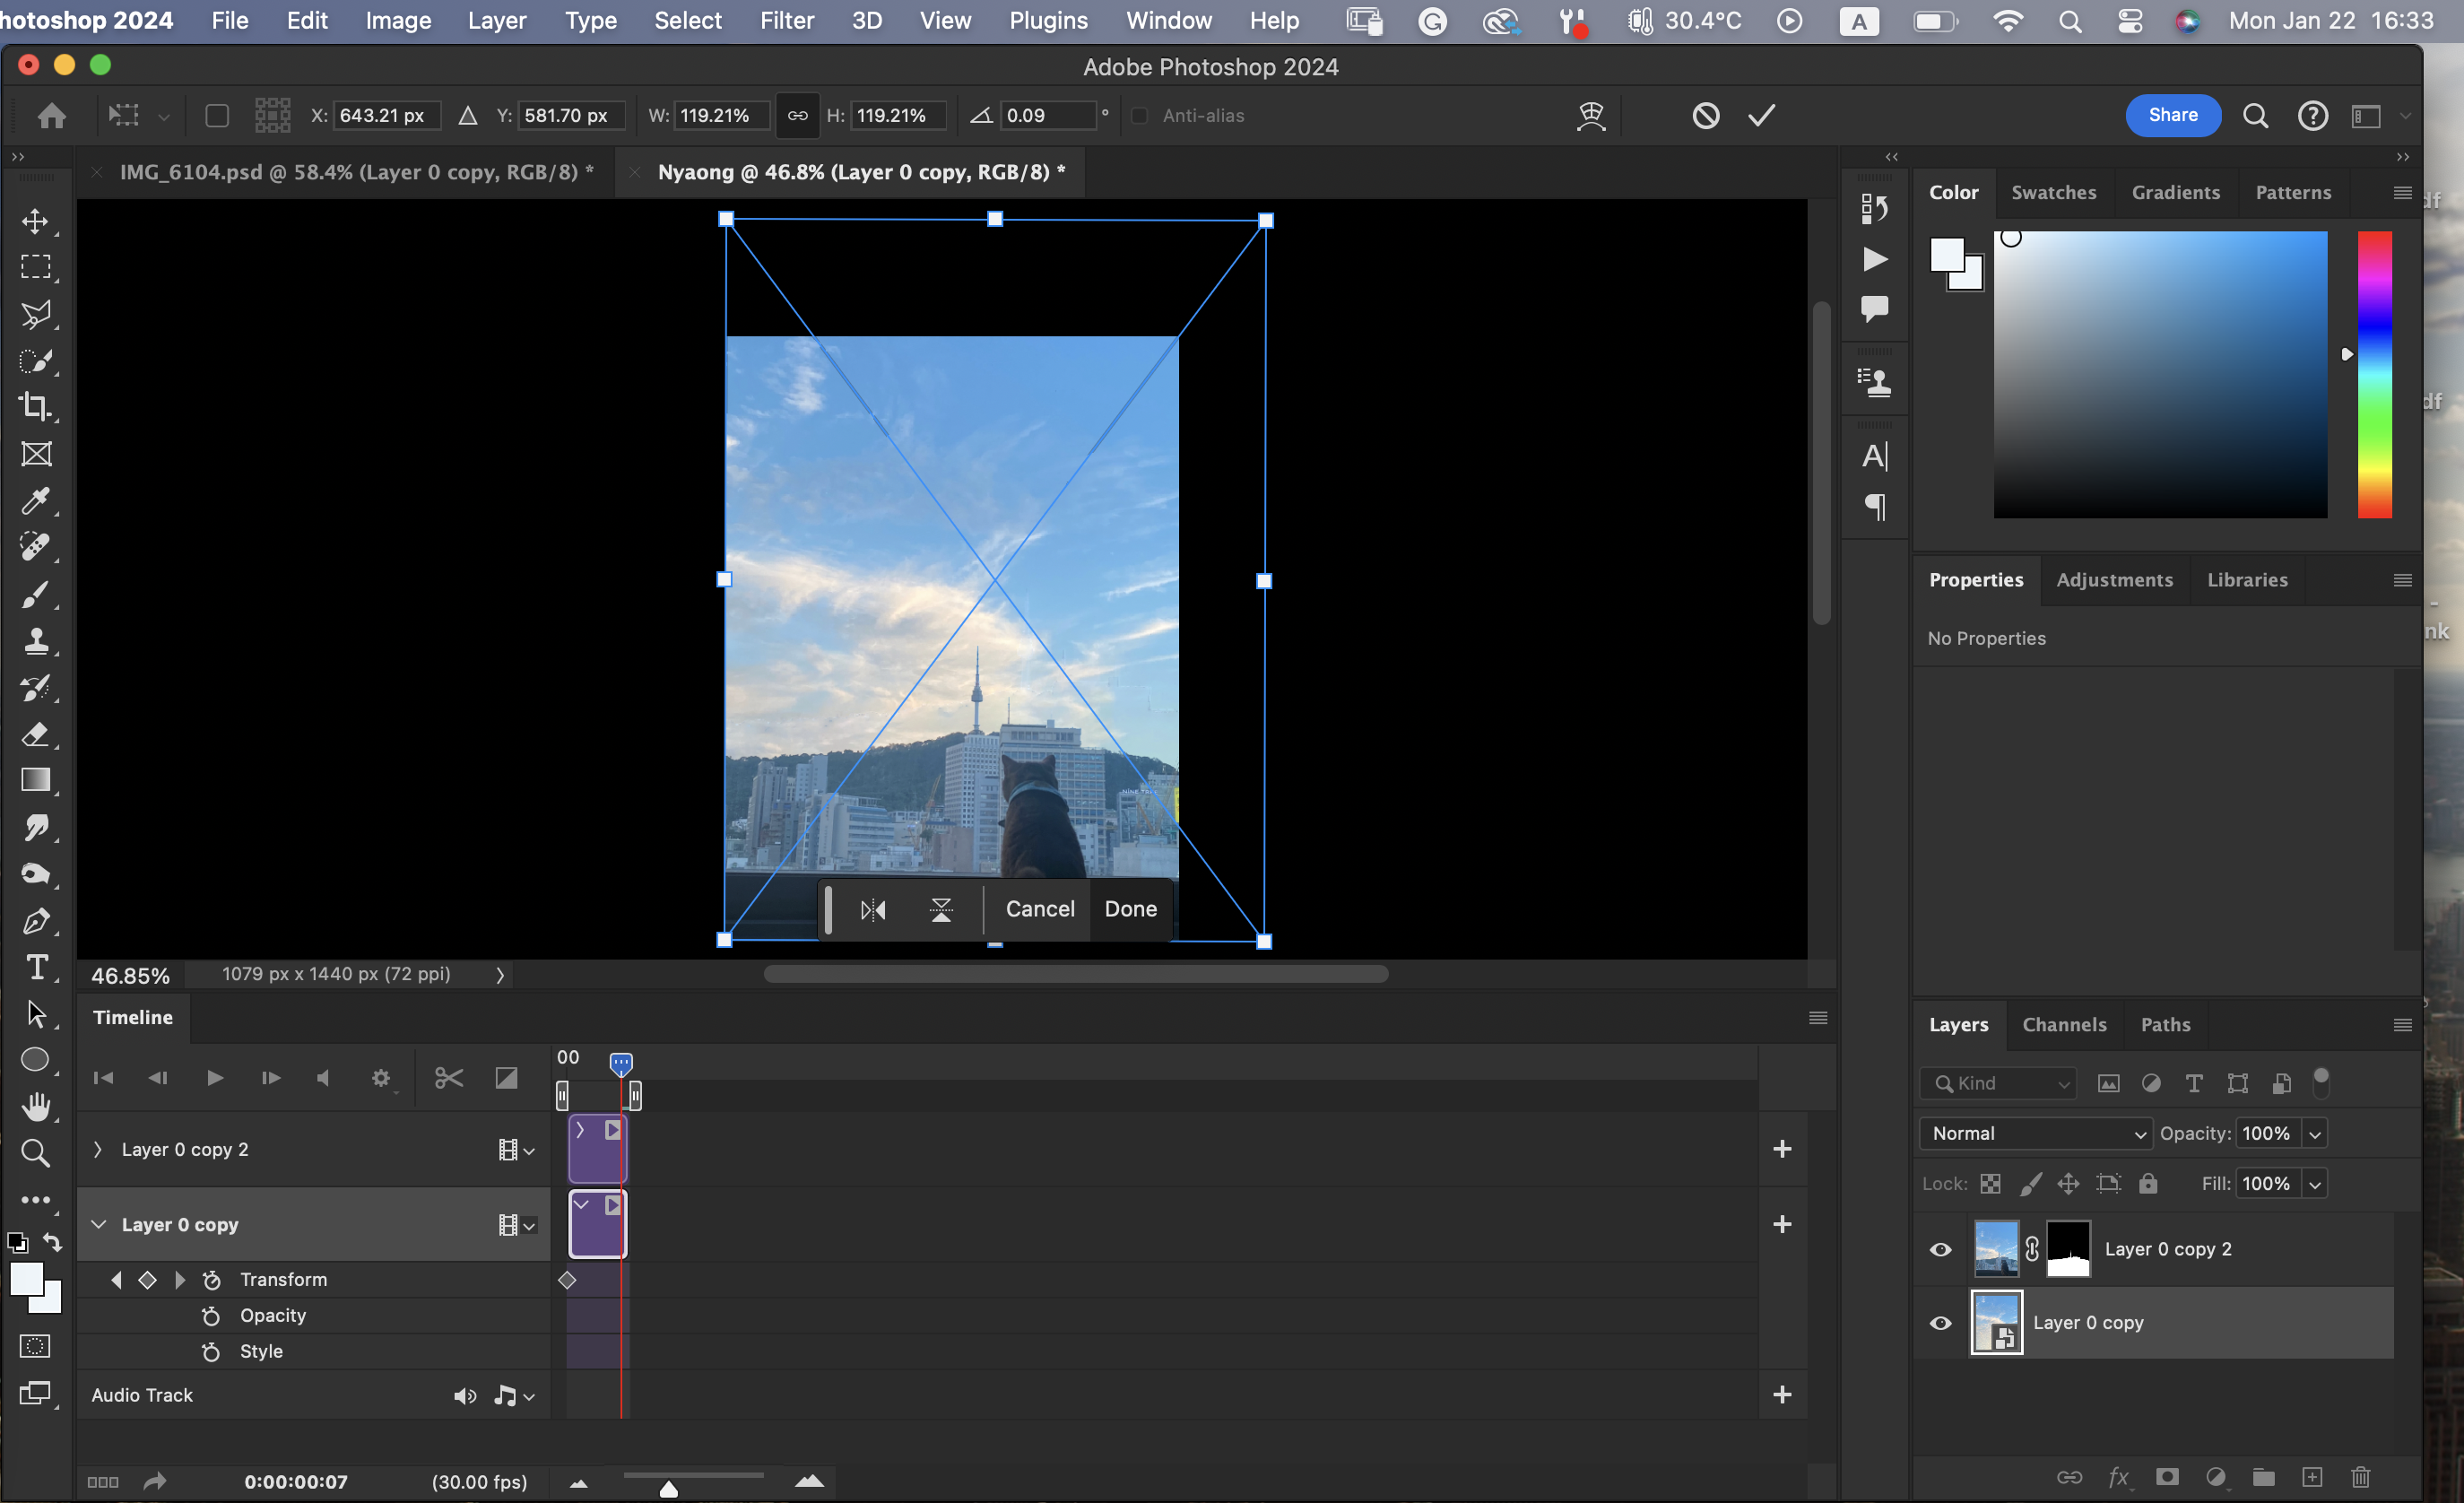
Task: Click delete layer trash icon
Action: point(2361,1477)
